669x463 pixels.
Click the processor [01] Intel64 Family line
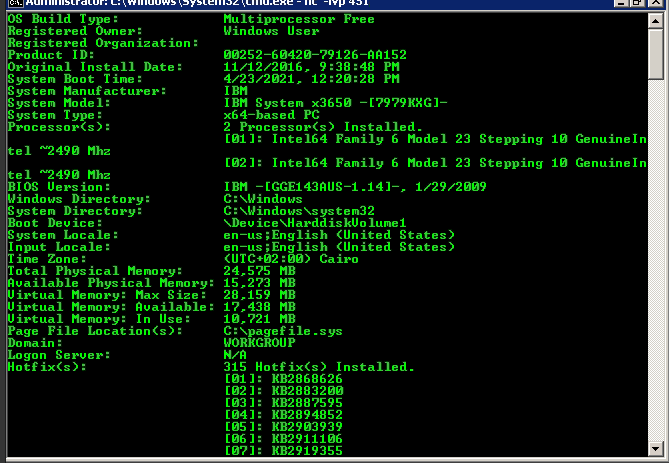point(435,139)
